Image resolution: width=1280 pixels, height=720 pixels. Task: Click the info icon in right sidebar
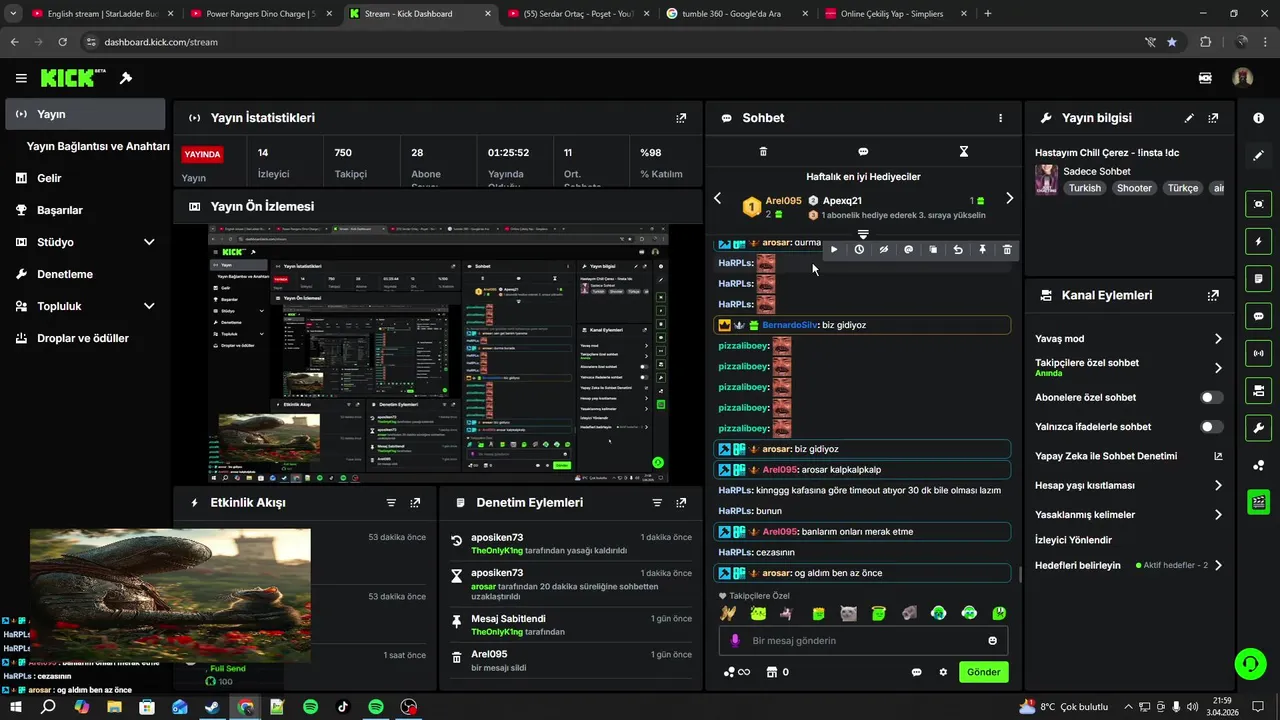(1258, 118)
